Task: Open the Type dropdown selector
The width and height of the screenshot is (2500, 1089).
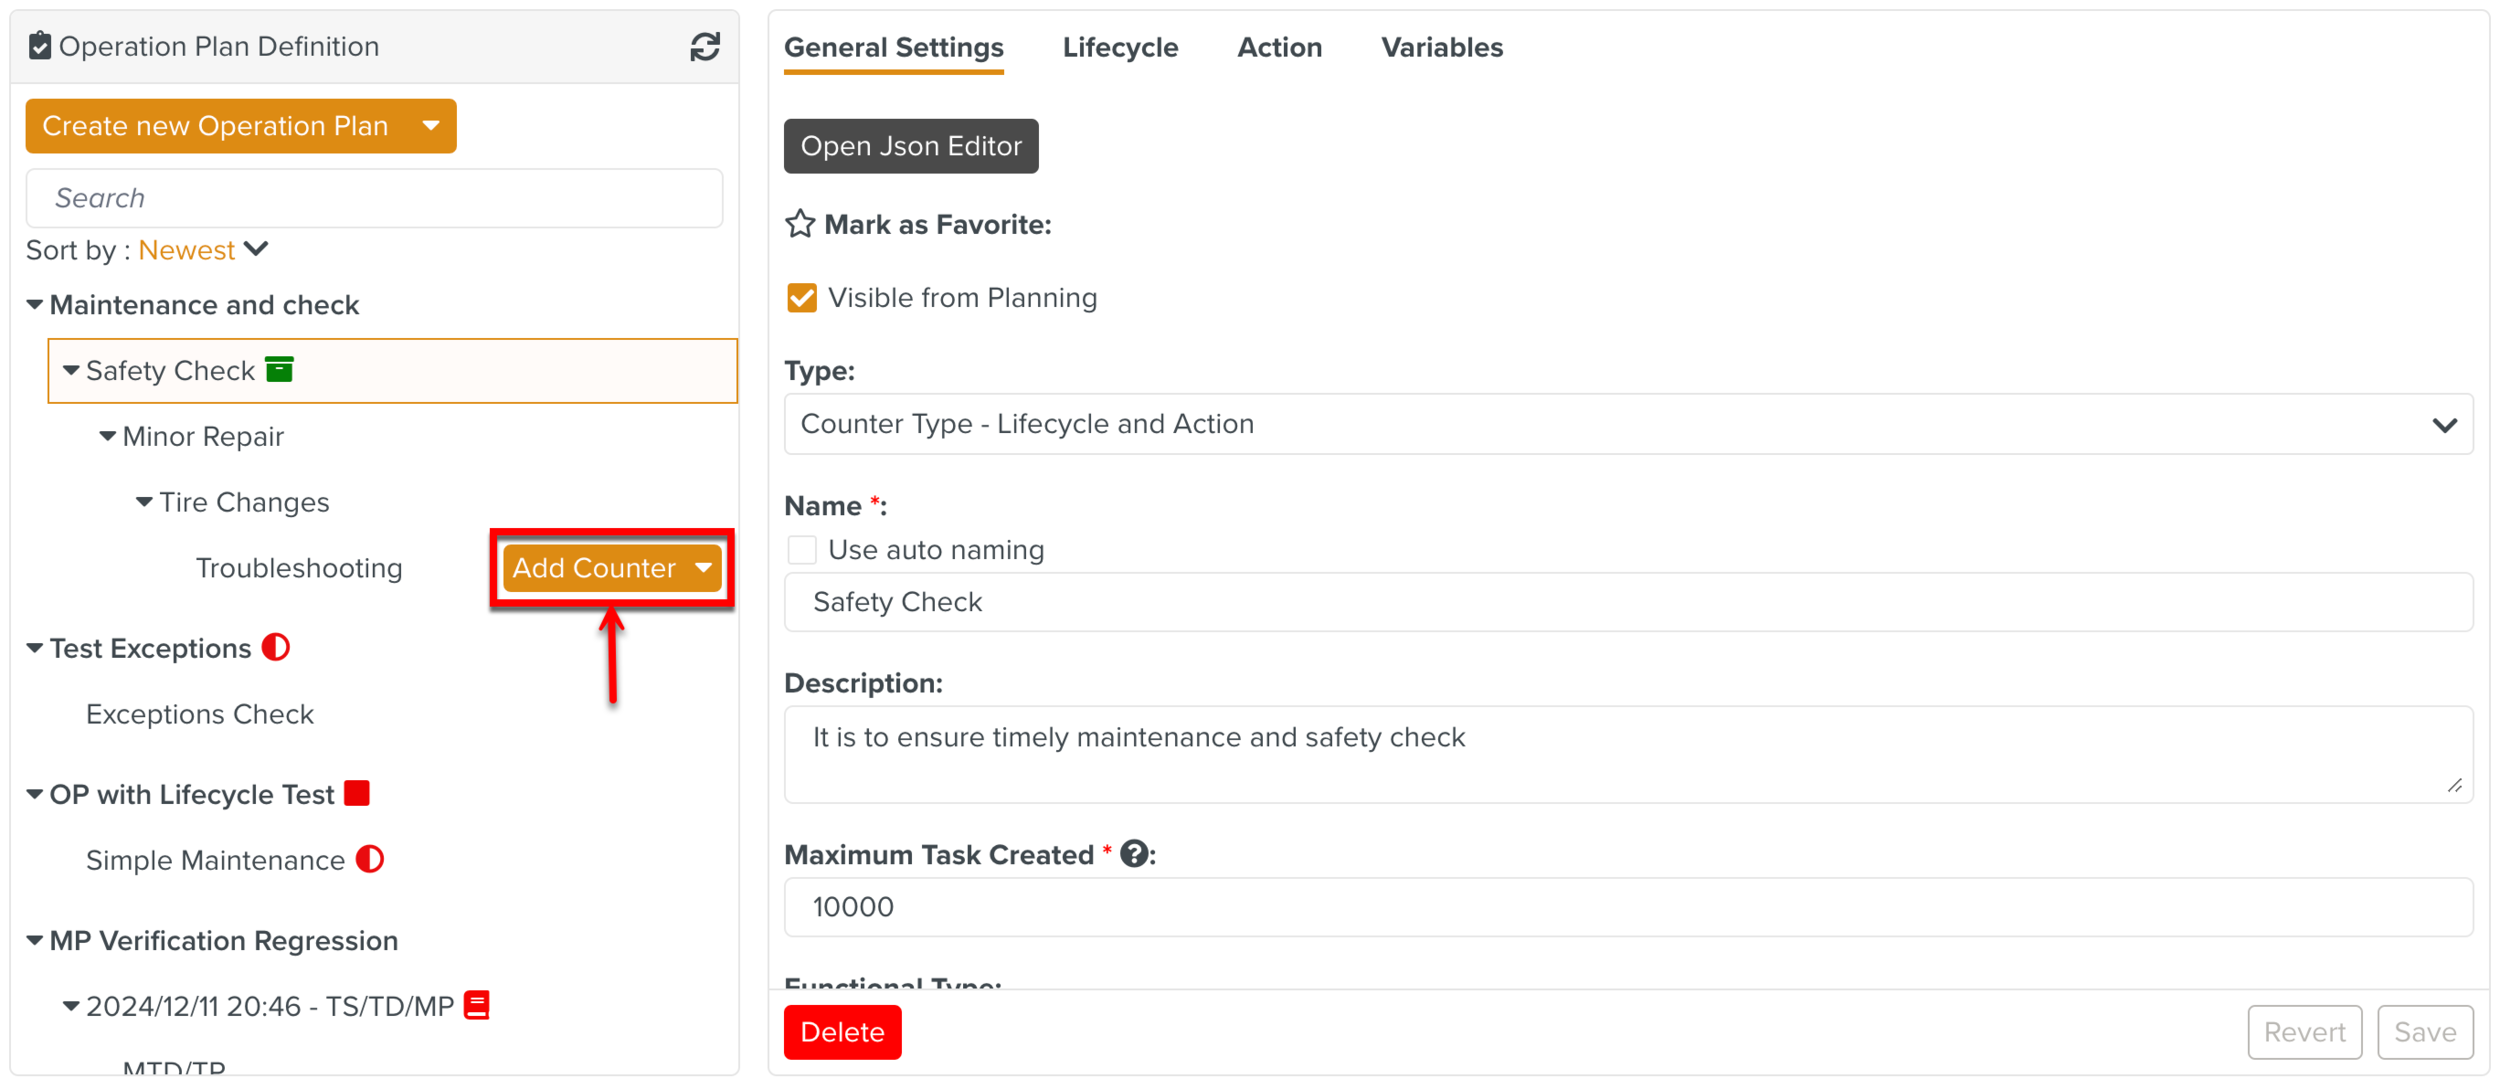Action: (x=1627, y=424)
